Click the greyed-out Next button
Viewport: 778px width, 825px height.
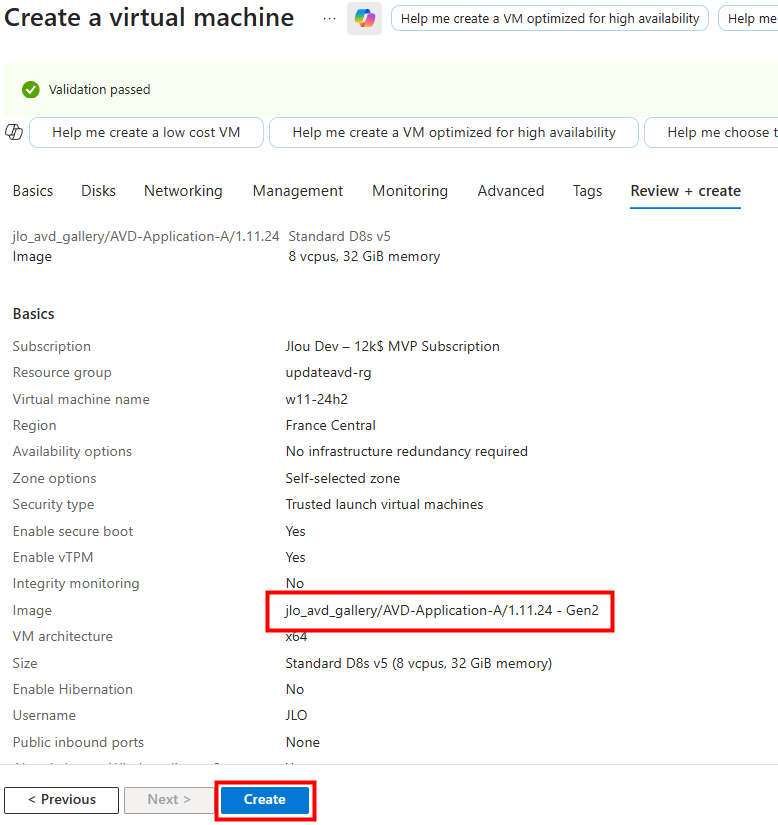pos(169,800)
